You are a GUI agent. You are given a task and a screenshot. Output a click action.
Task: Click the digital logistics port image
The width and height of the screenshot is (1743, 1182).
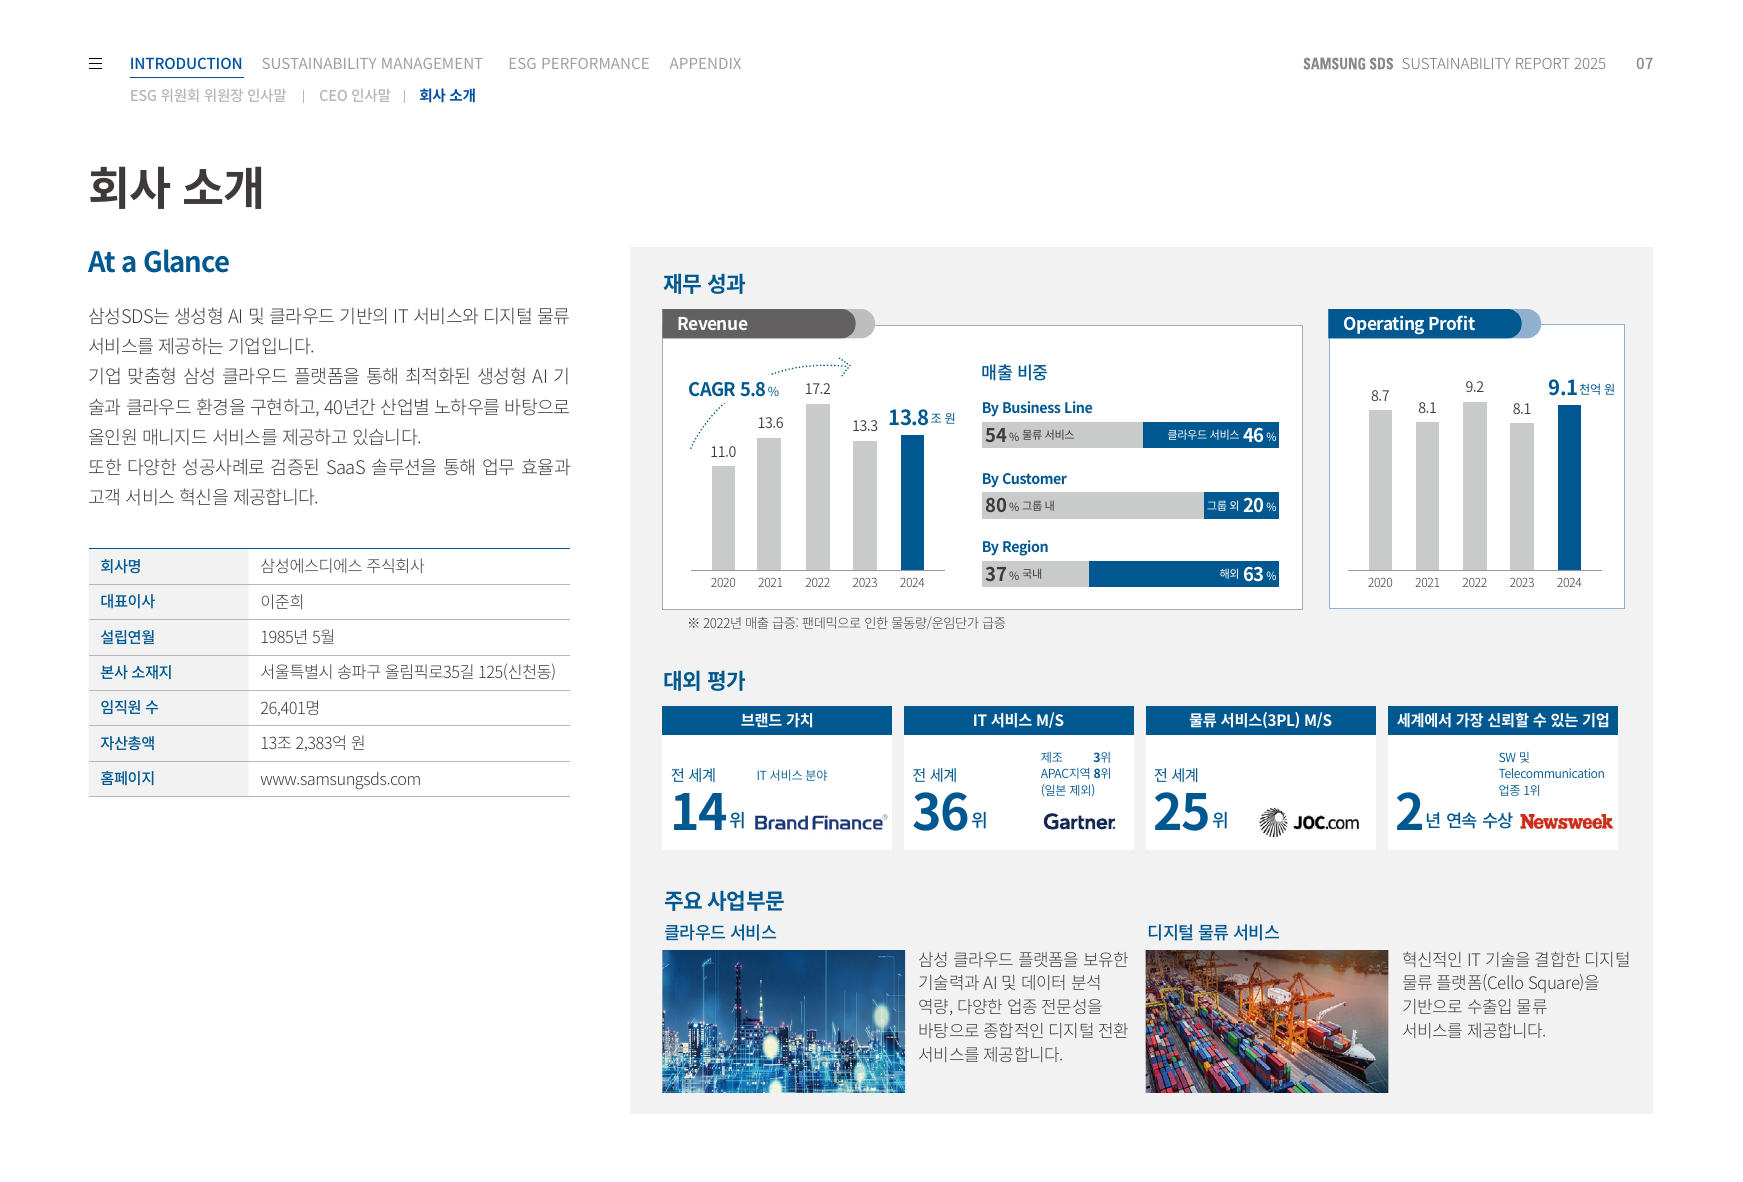(x=1266, y=1021)
